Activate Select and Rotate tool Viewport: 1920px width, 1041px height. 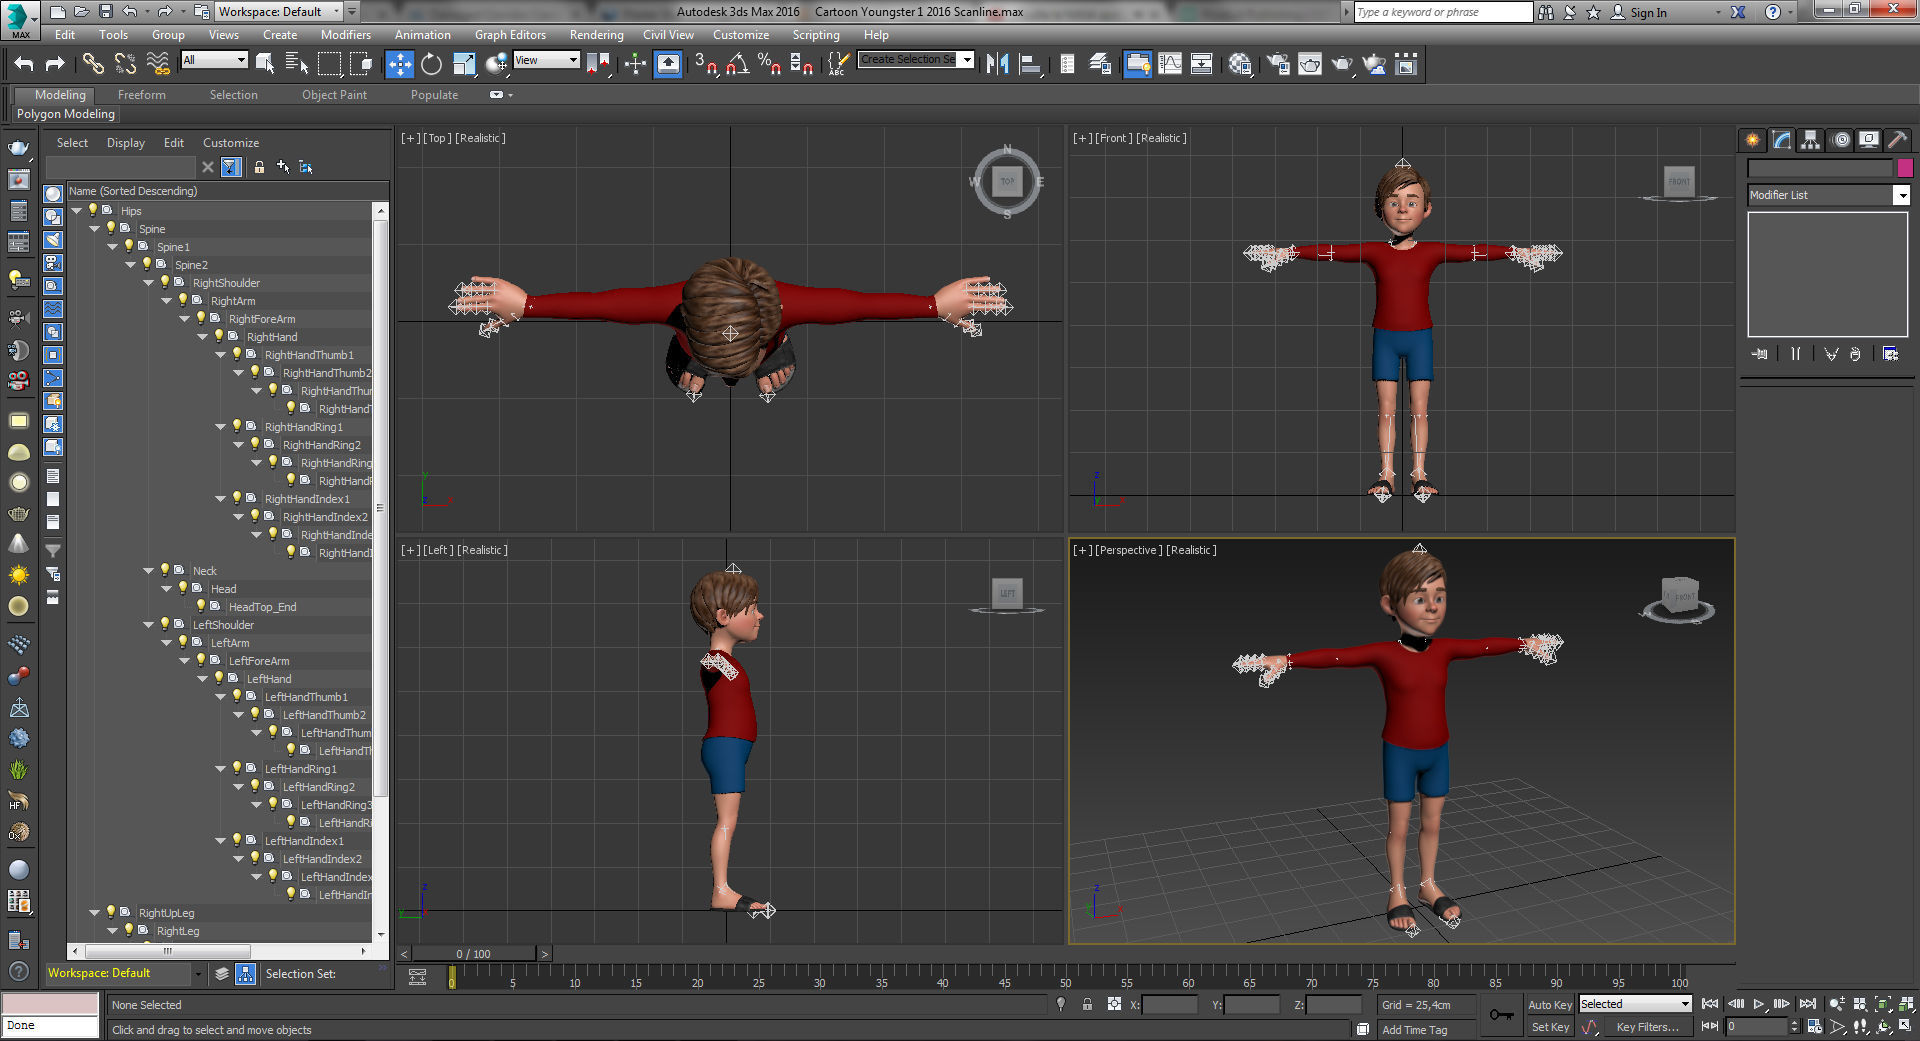point(431,65)
